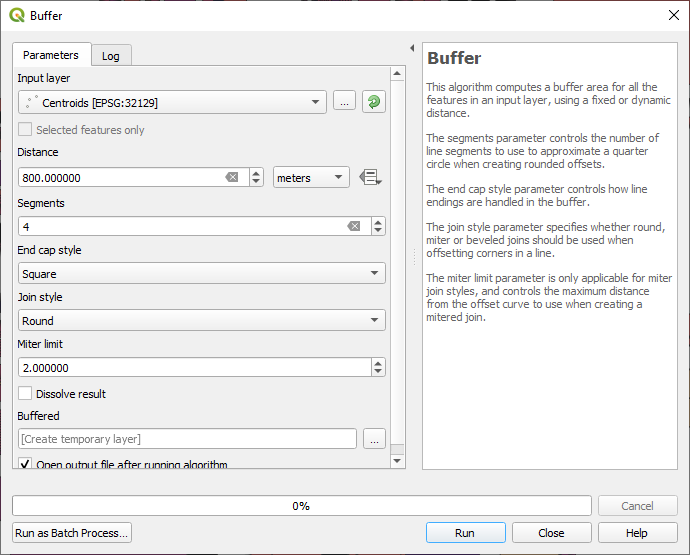Viewport: 690px width, 555px height.
Task: Open the Input layer Centroids dropdown
Action: click(x=172, y=102)
